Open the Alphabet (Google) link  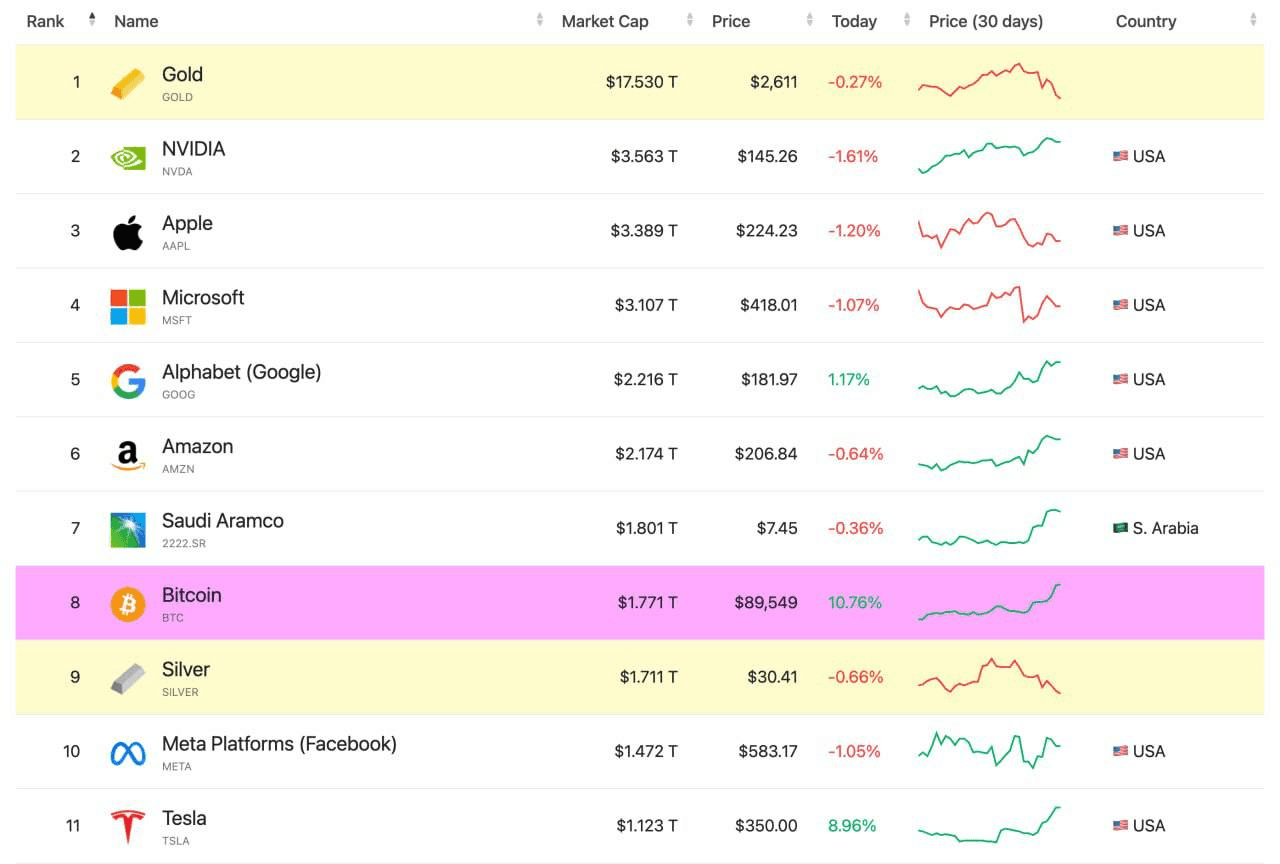click(x=242, y=372)
